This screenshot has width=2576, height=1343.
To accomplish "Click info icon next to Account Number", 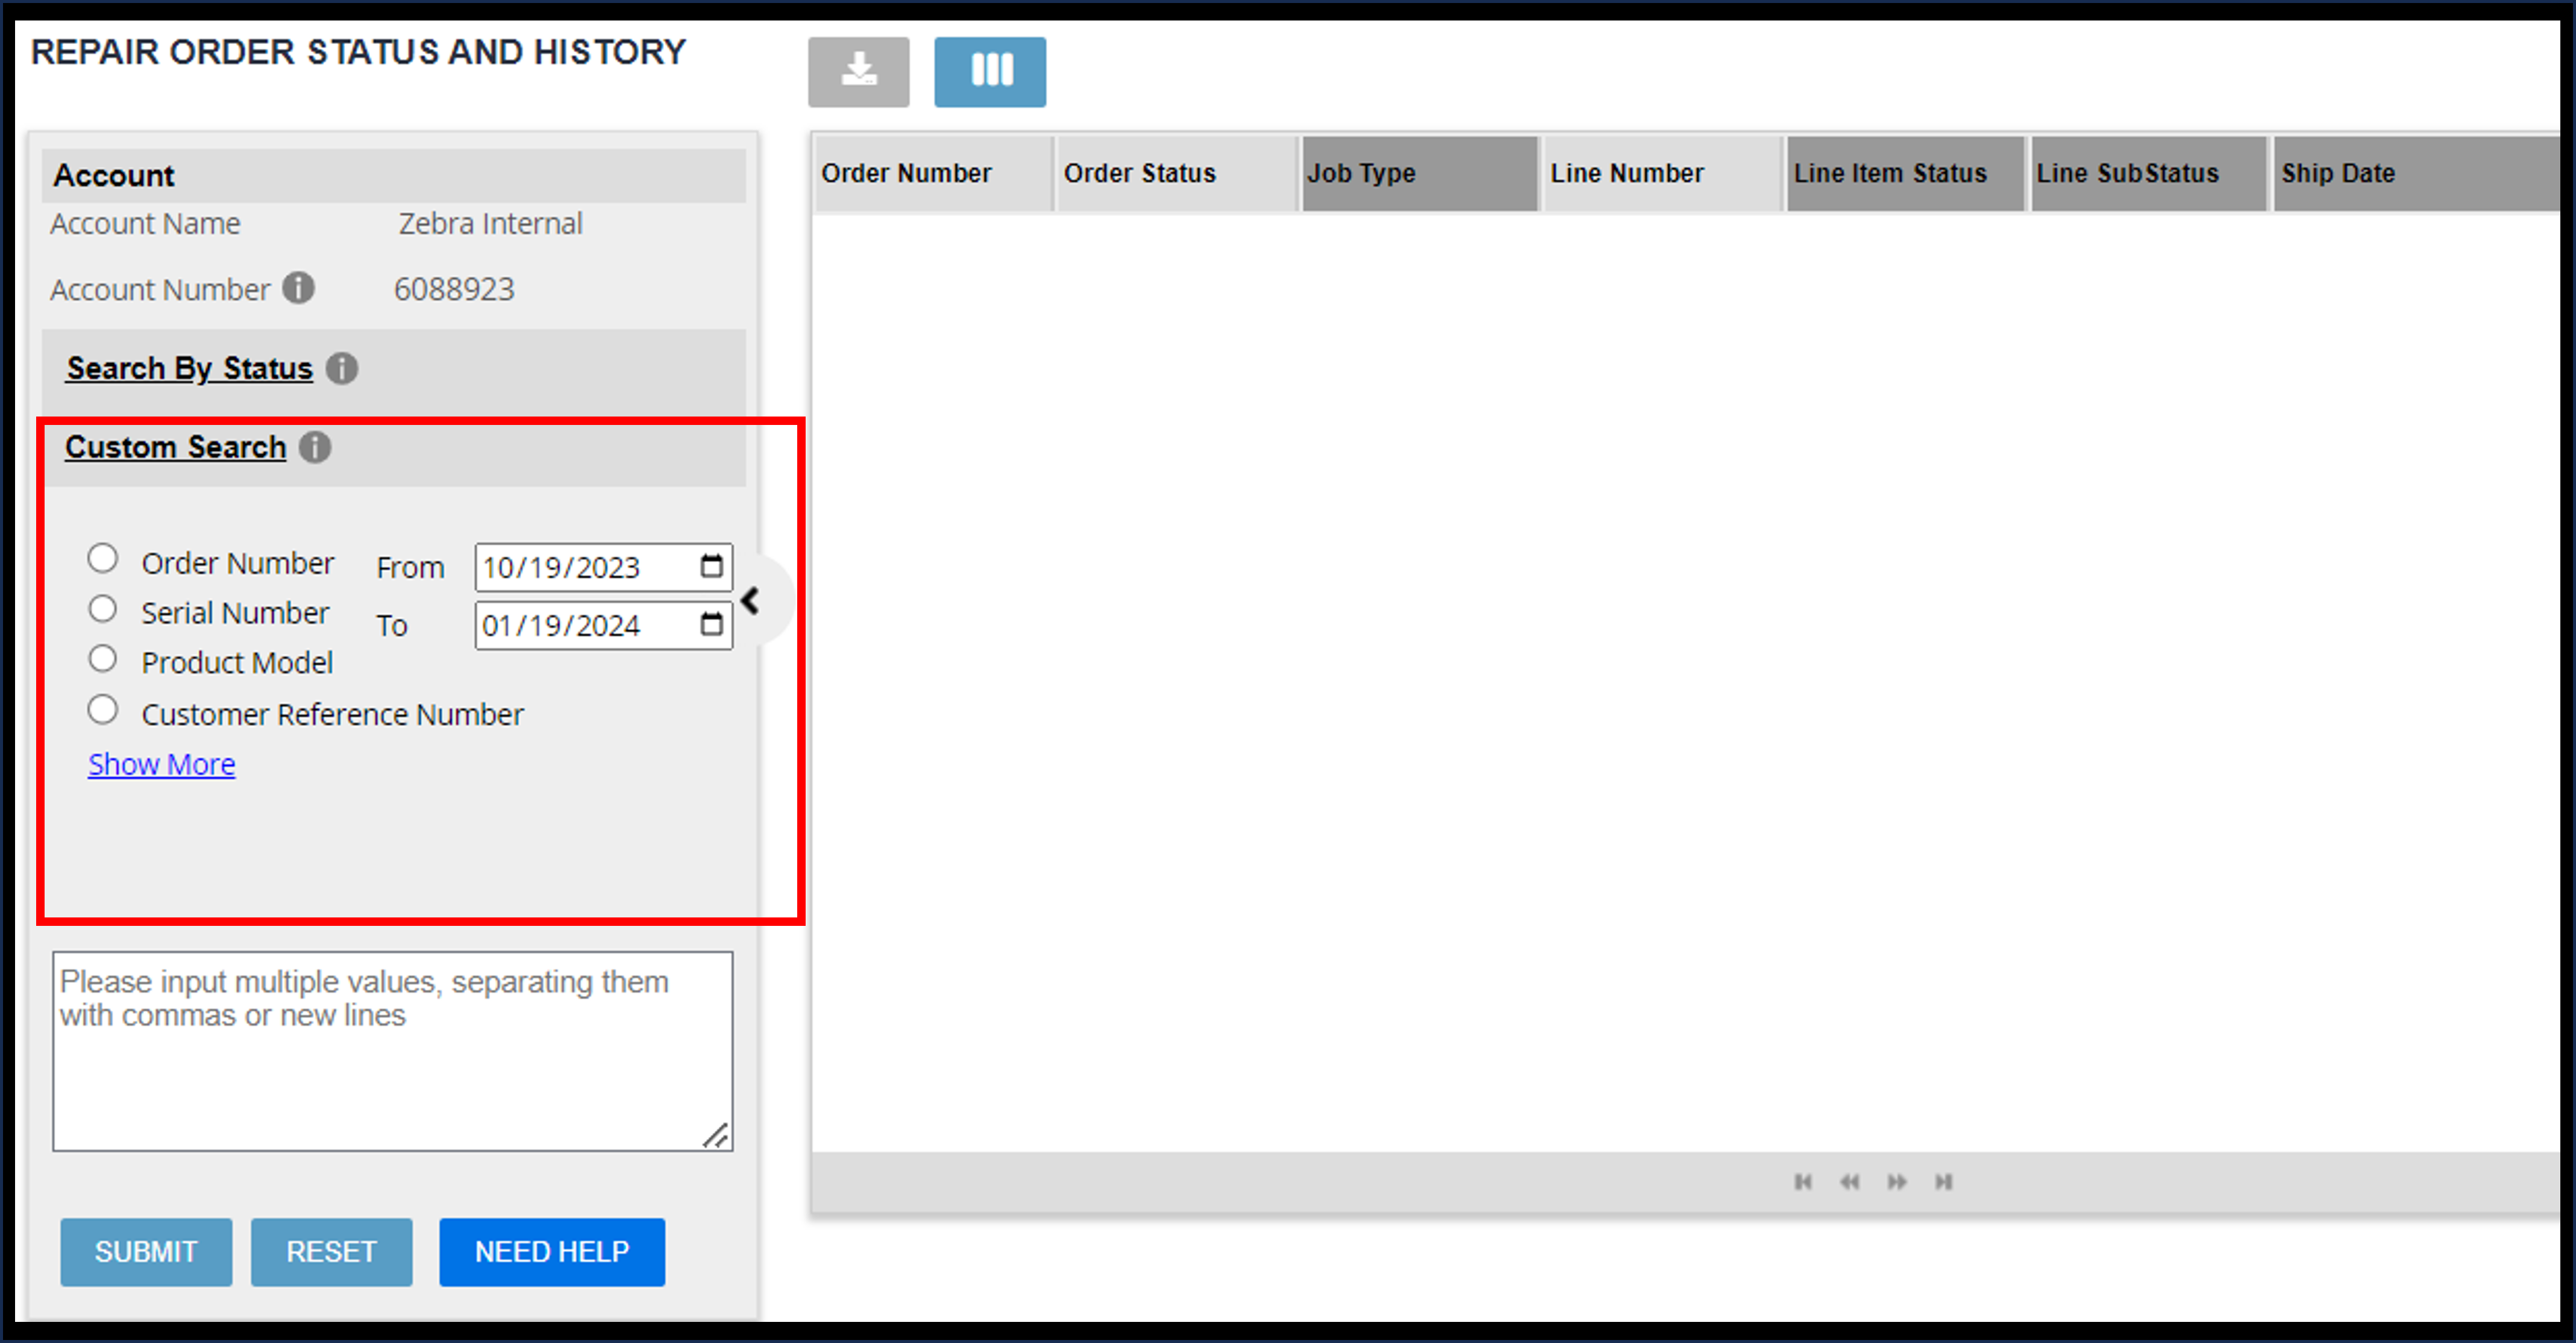I will [298, 288].
